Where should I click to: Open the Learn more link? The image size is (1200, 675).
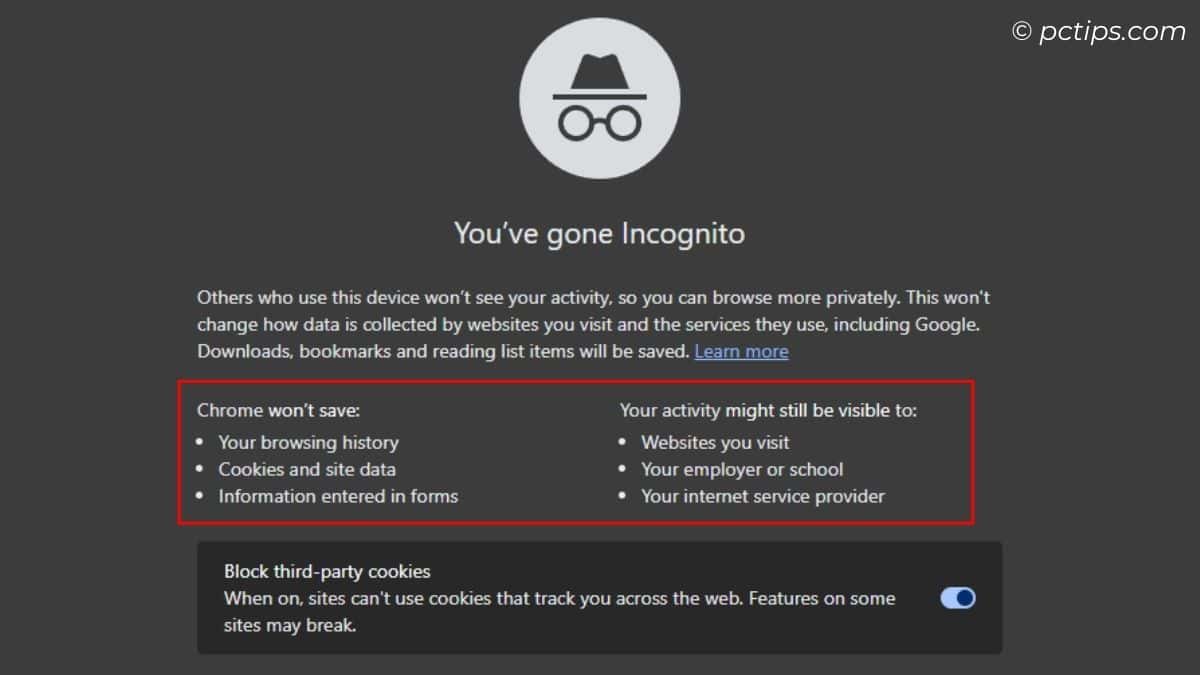pyautogui.click(x=741, y=351)
